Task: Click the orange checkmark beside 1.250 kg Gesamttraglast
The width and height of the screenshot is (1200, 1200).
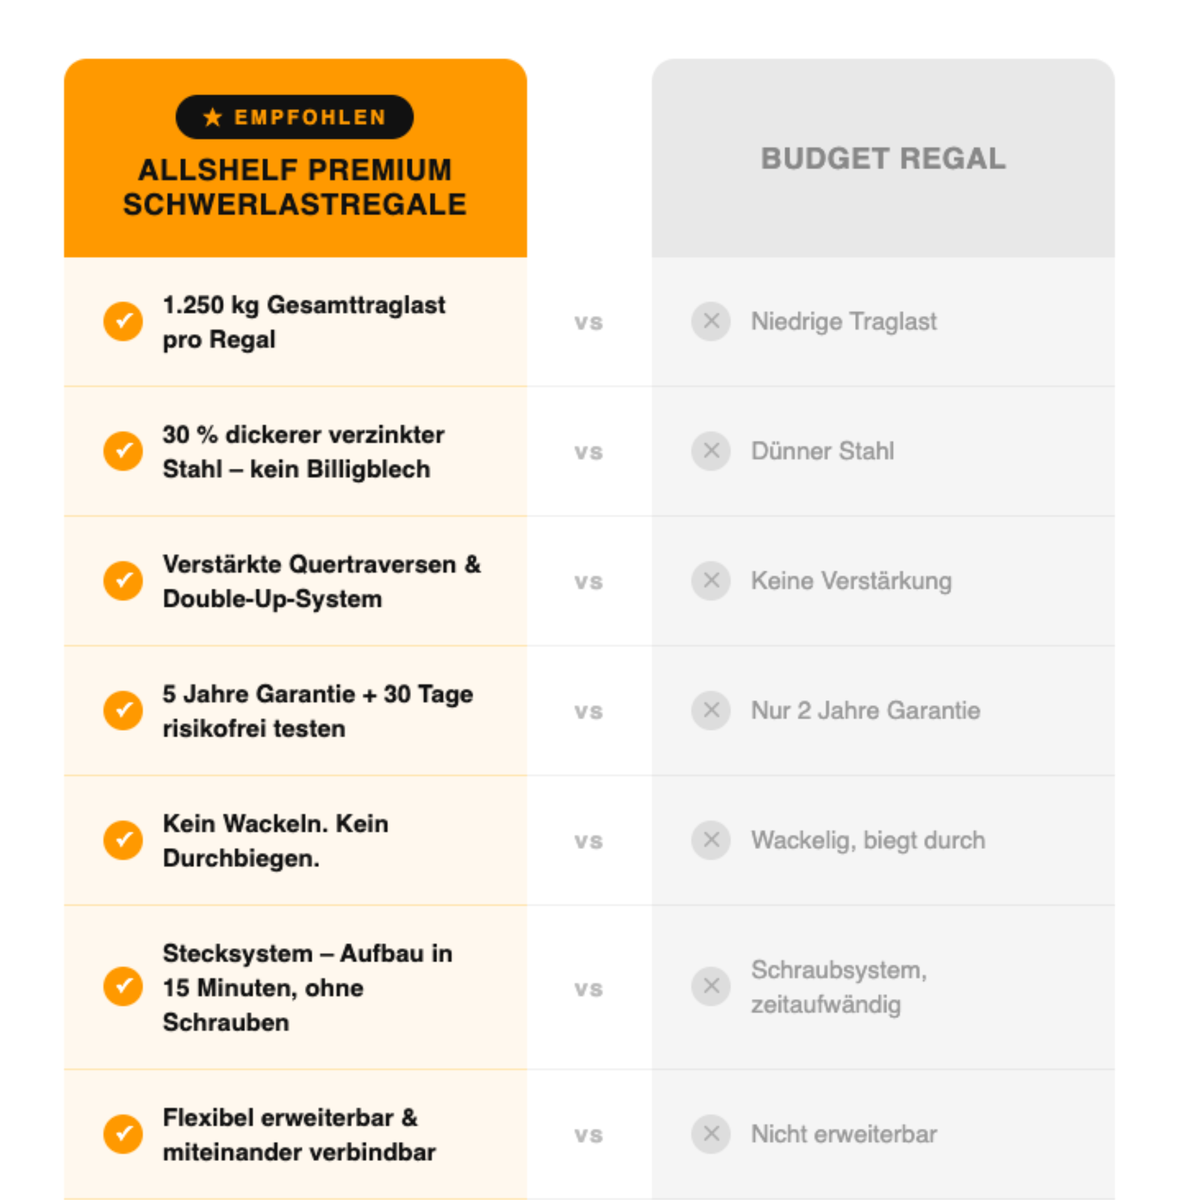Action: pos(123,322)
